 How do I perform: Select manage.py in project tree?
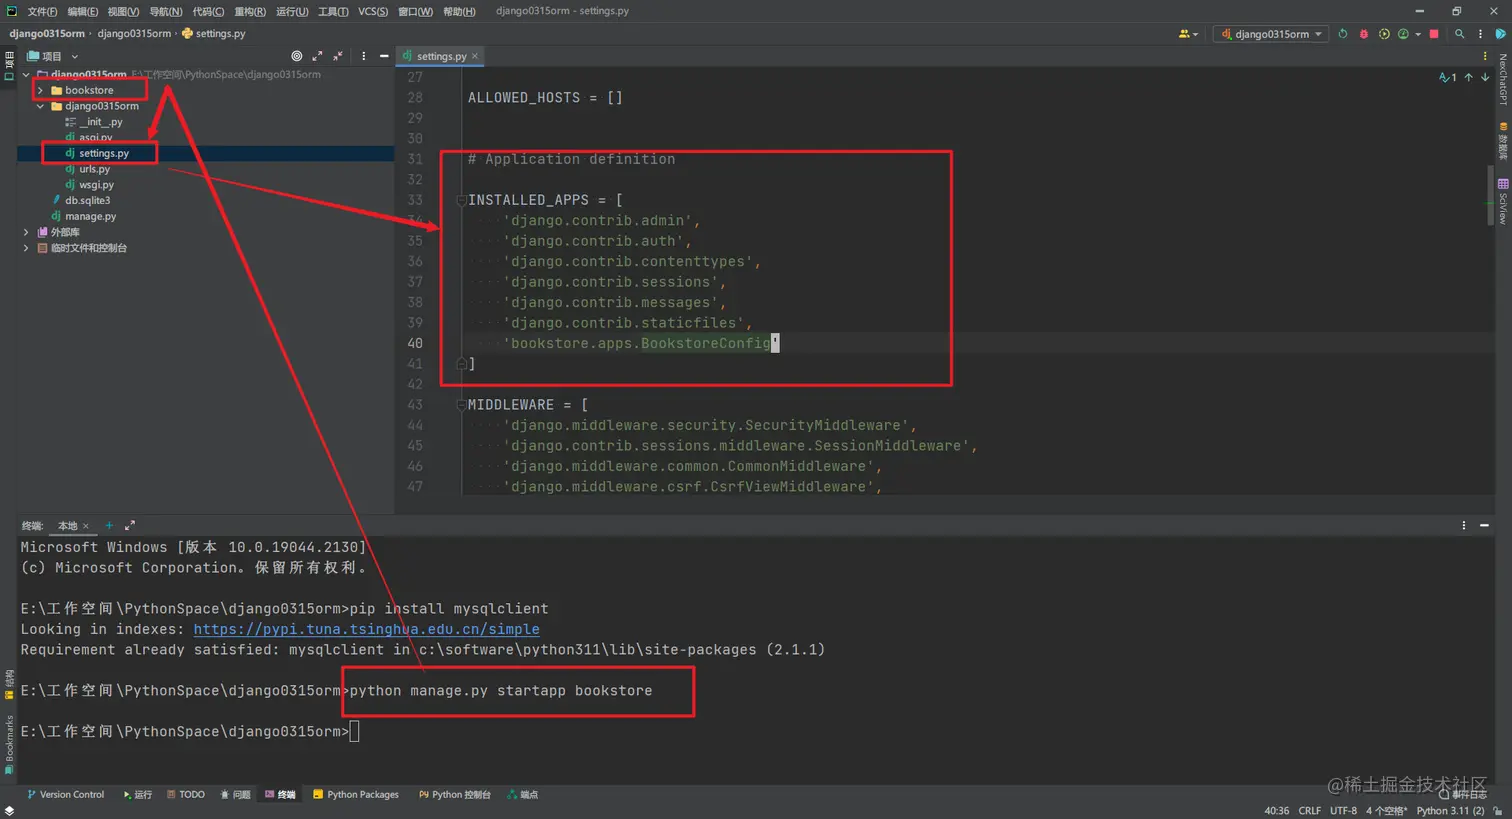[x=91, y=216]
